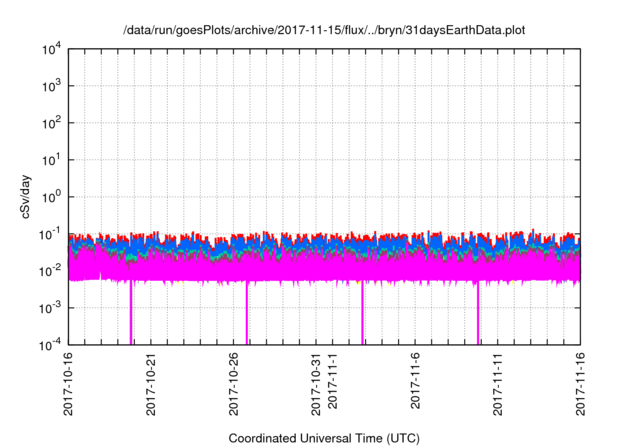The height and width of the screenshot is (448, 640).
Task: Click the 10^2 y-axis tick label
Action: pos(52,123)
